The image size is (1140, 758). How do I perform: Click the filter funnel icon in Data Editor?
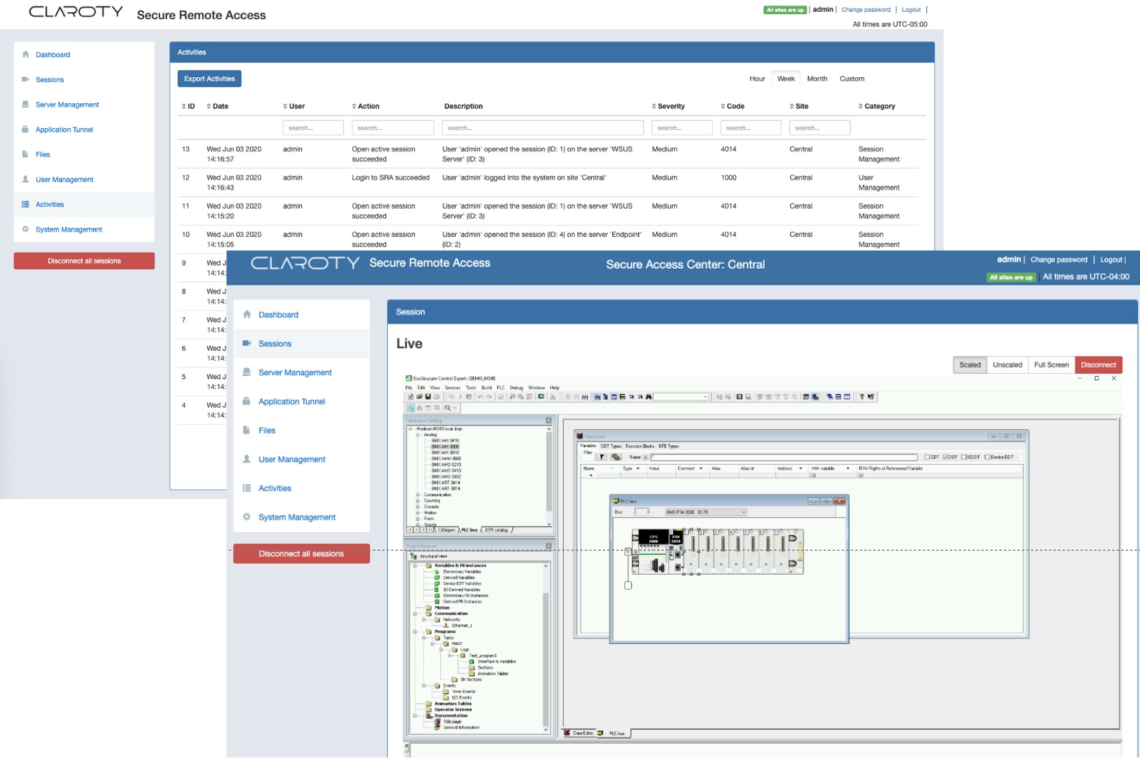(x=602, y=457)
